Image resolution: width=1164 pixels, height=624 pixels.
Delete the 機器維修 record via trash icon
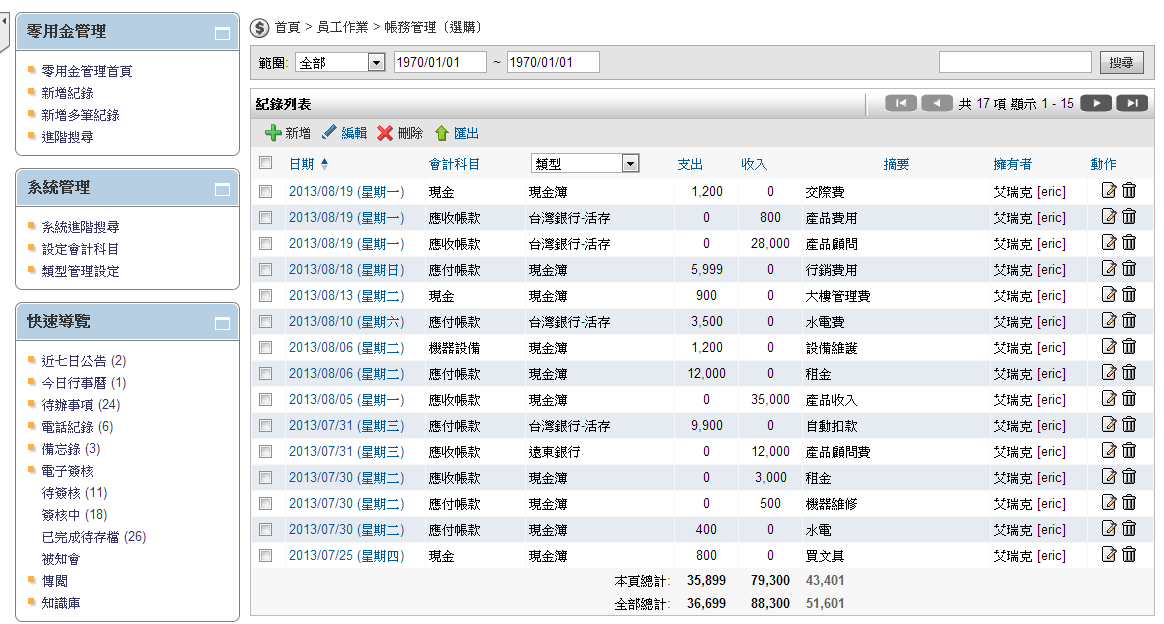pyautogui.click(x=1129, y=502)
